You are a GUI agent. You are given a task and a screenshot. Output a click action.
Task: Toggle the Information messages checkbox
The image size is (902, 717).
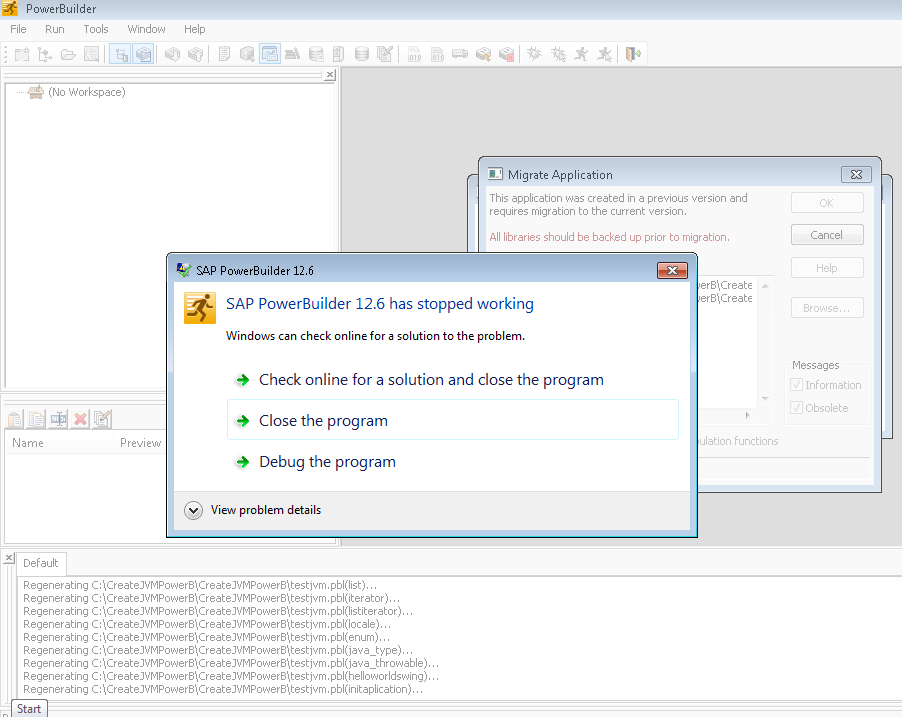pyautogui.click(x=797, y=385)
